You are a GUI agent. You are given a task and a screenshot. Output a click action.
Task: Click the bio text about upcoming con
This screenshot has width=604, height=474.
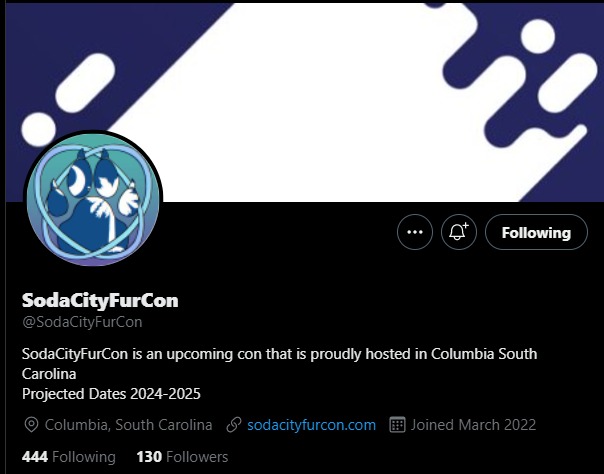(279, 363)
